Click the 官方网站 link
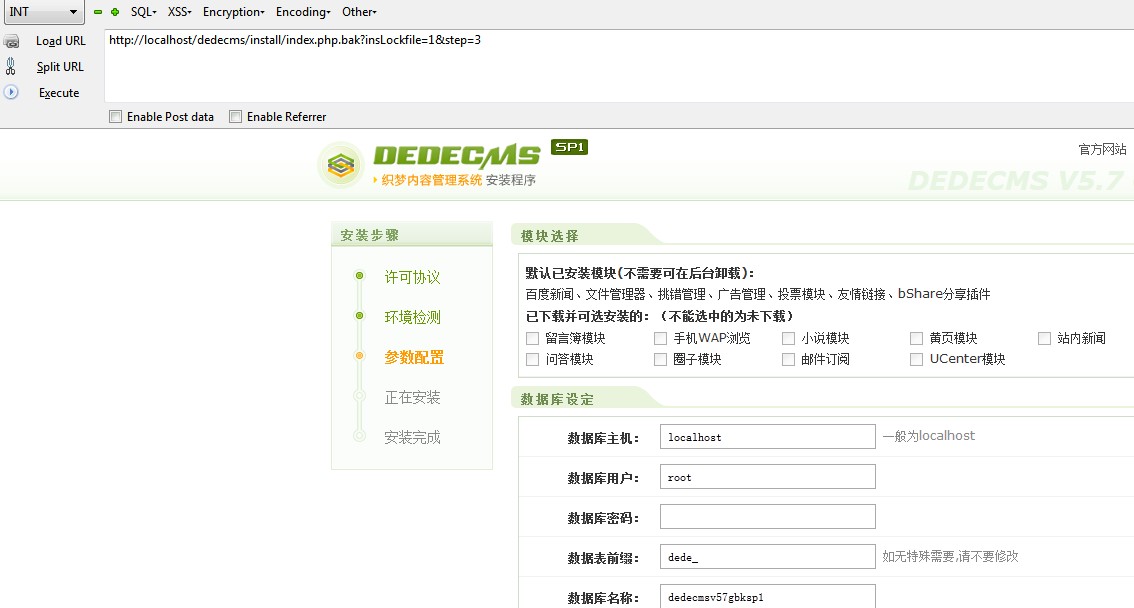 [x=1102, y=149]
